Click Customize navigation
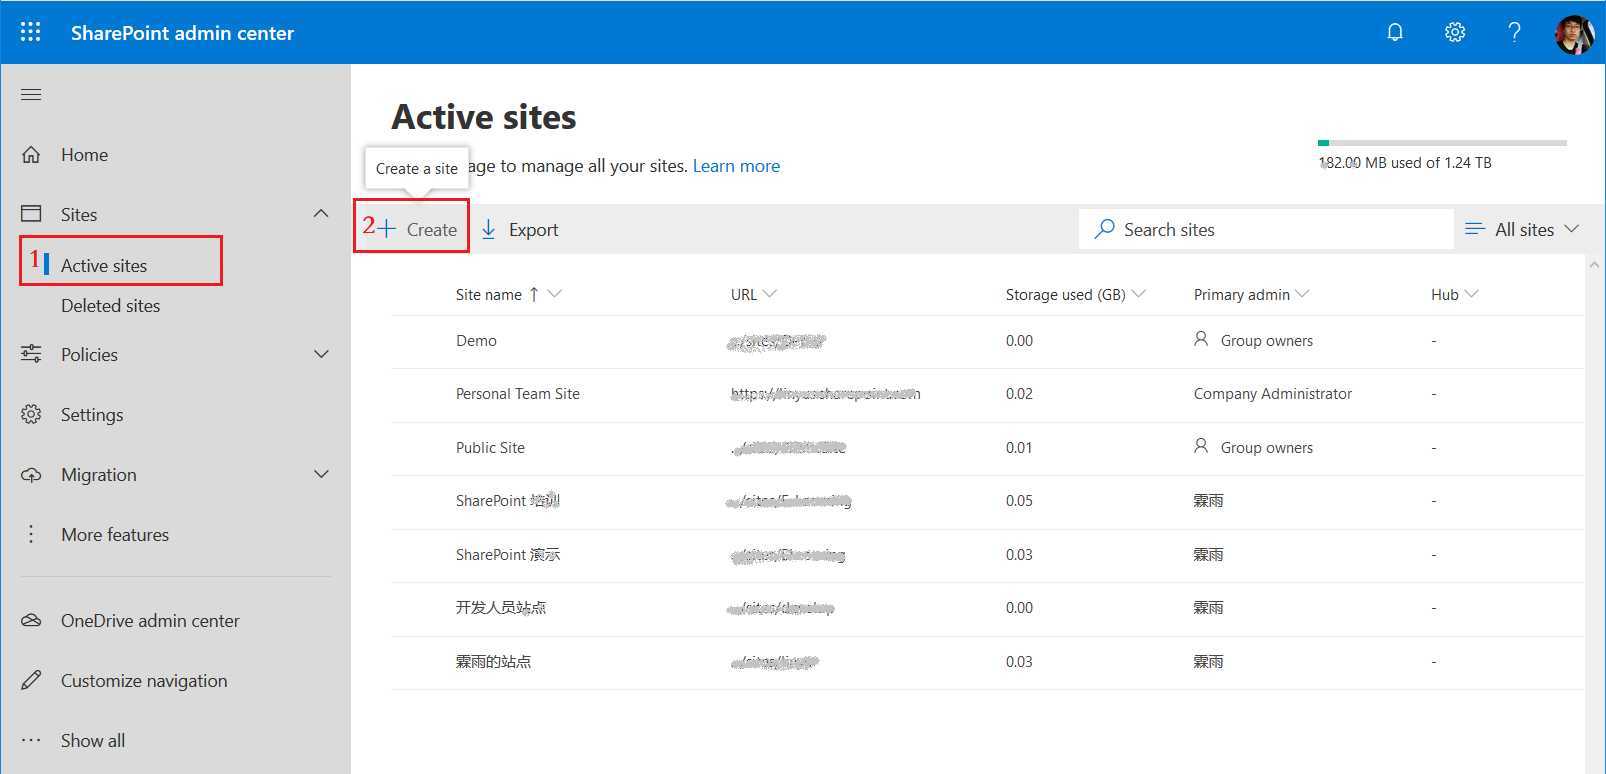The image size is (1606, 774). [144, 681]
